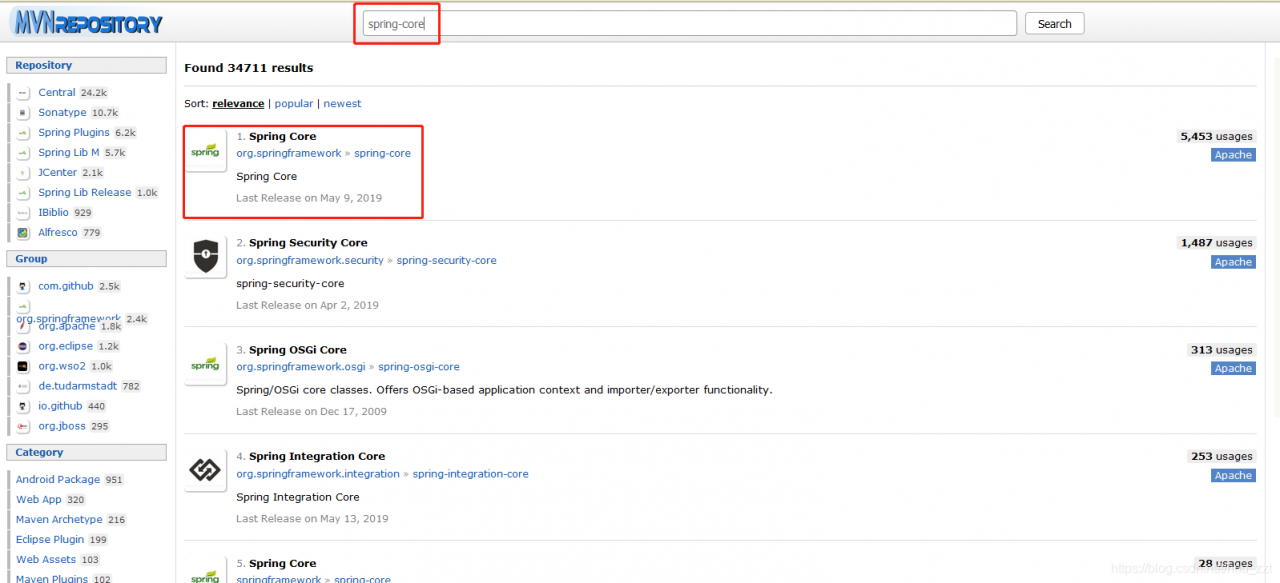Viewport: 1280px width, 583px height.
Task: Filter by org.jboss group
Action: (x=62, y=426)
